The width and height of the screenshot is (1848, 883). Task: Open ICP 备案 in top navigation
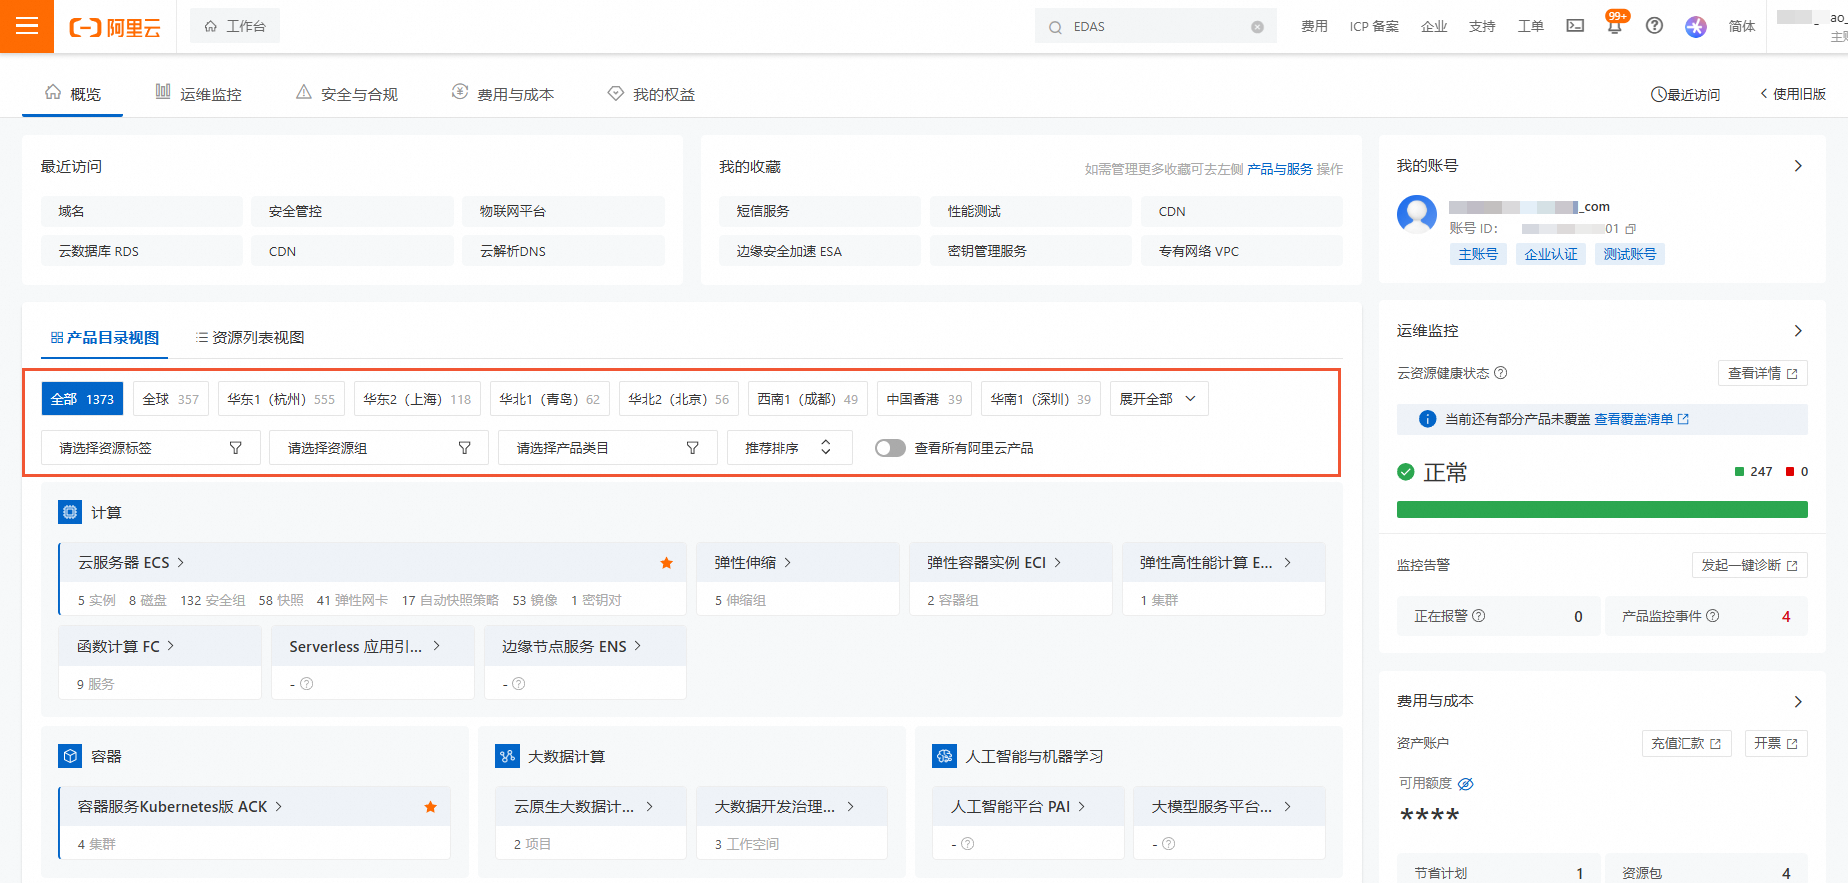coord(1374,26)
